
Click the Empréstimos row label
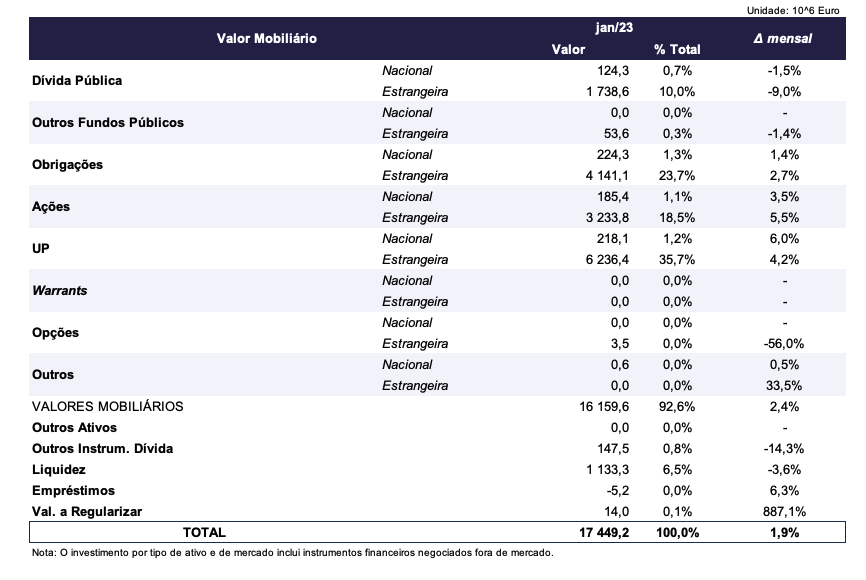(73, 490)
